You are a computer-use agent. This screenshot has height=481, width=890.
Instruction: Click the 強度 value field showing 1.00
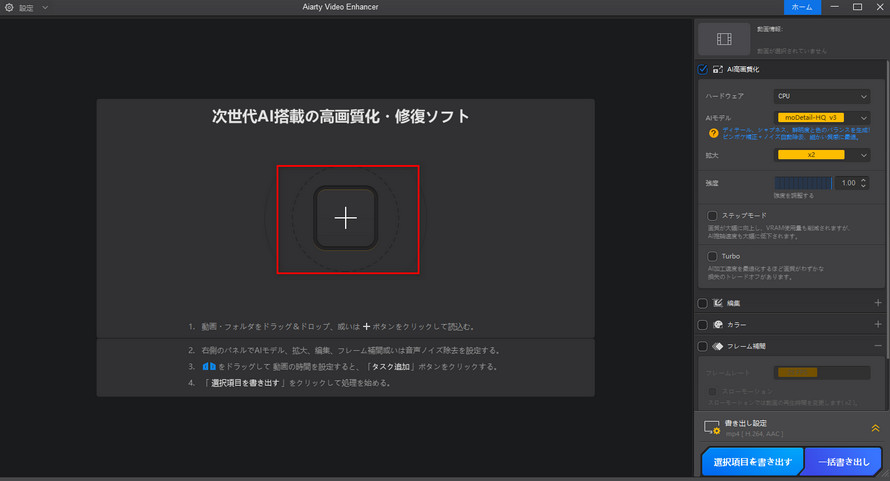click(847, 183)
